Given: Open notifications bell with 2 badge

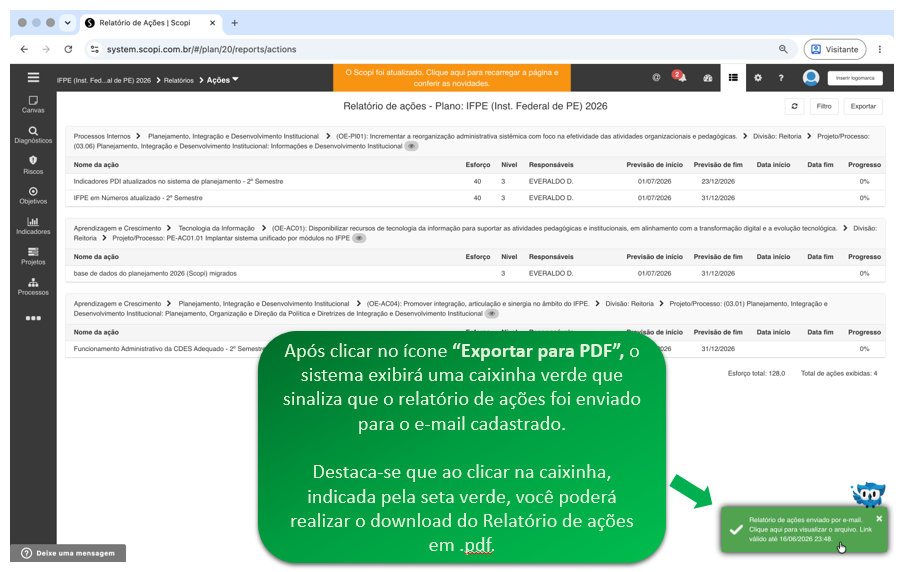Looking at the screenshot, I should (680, 77).
